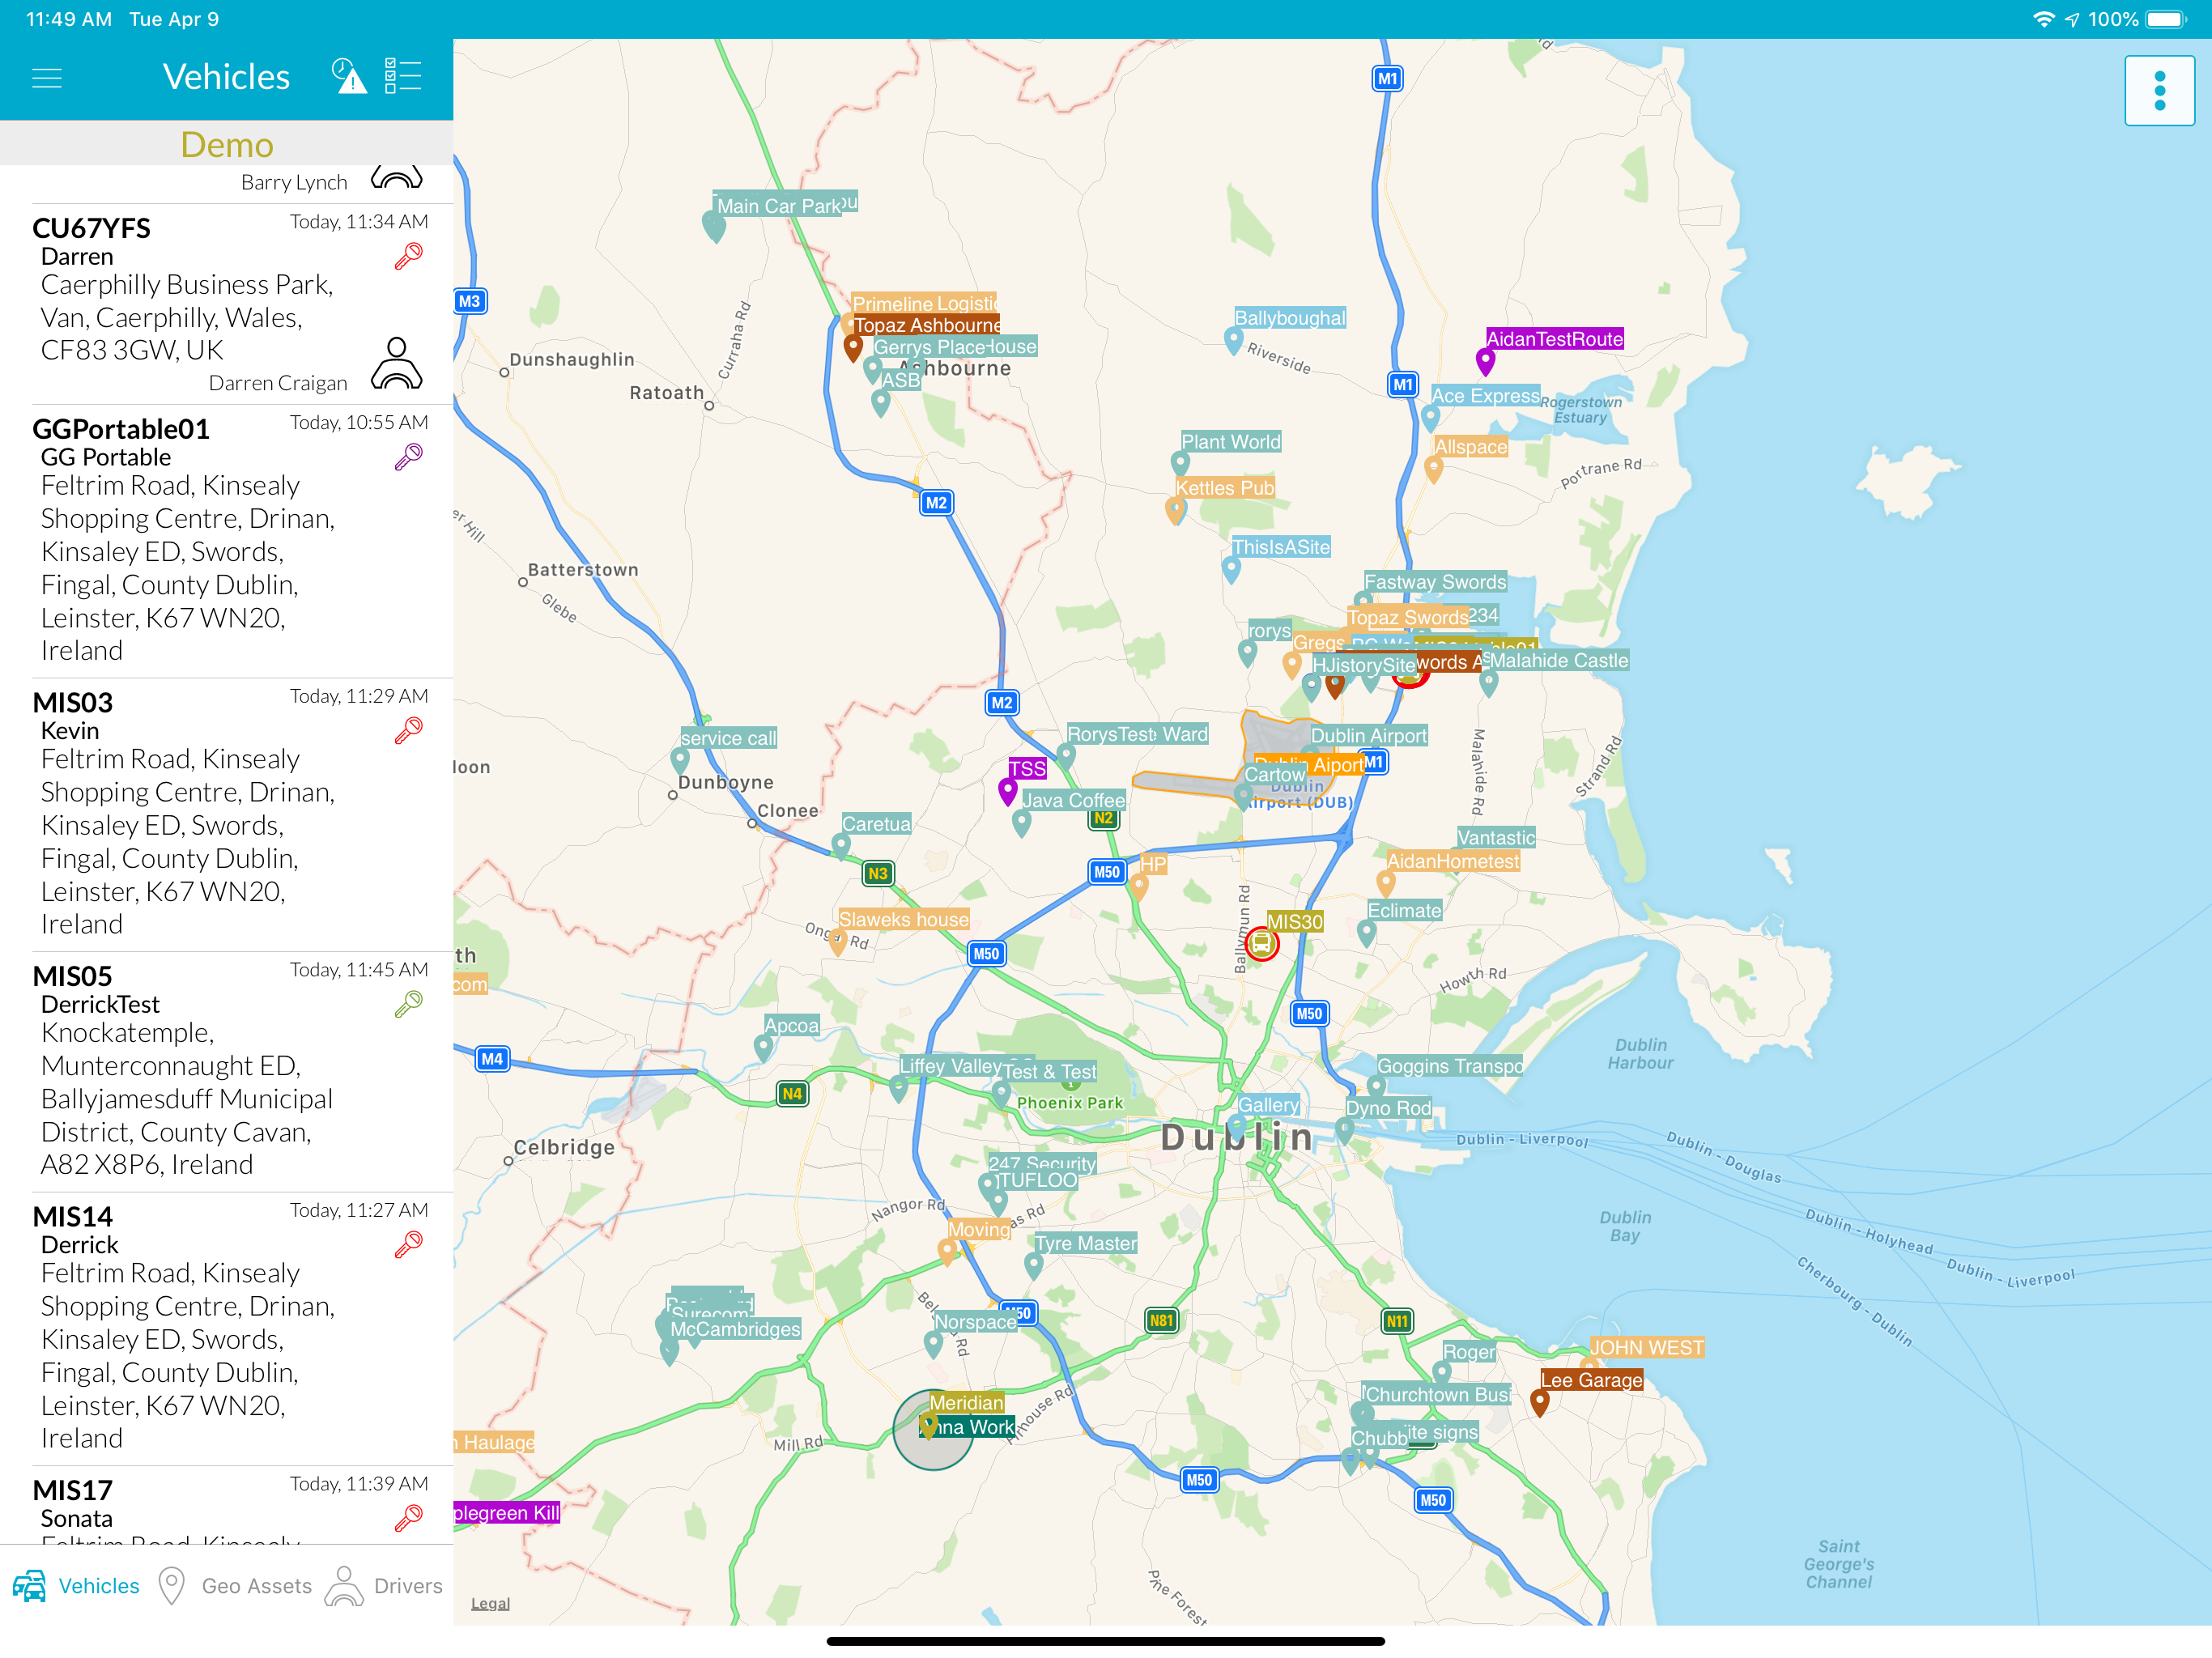The height and width of the screenshot is (1658, 2212).
Task: Select the Norspace label
Action: [975, 1321]
